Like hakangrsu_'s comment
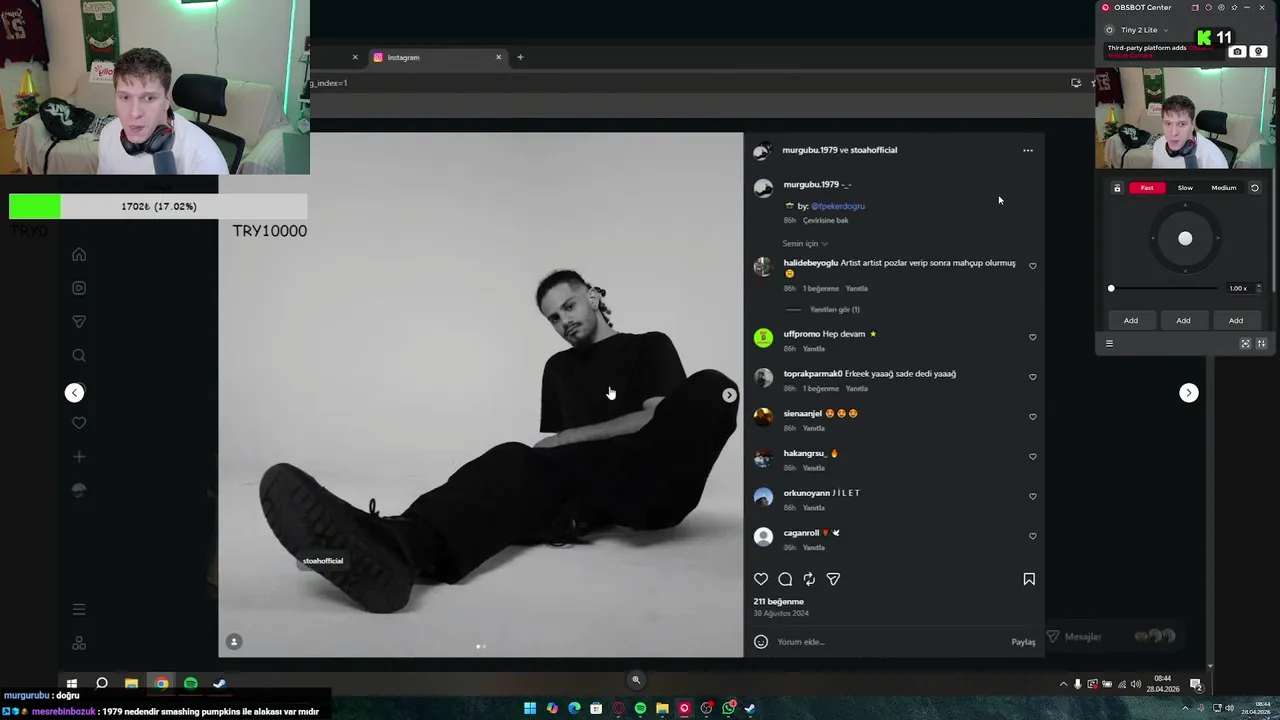 point(1033,457)
